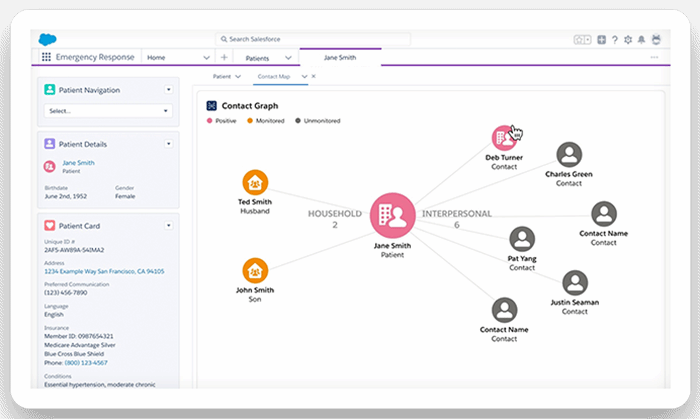
Task: Open the notifications bell
Action: point(642,39)
